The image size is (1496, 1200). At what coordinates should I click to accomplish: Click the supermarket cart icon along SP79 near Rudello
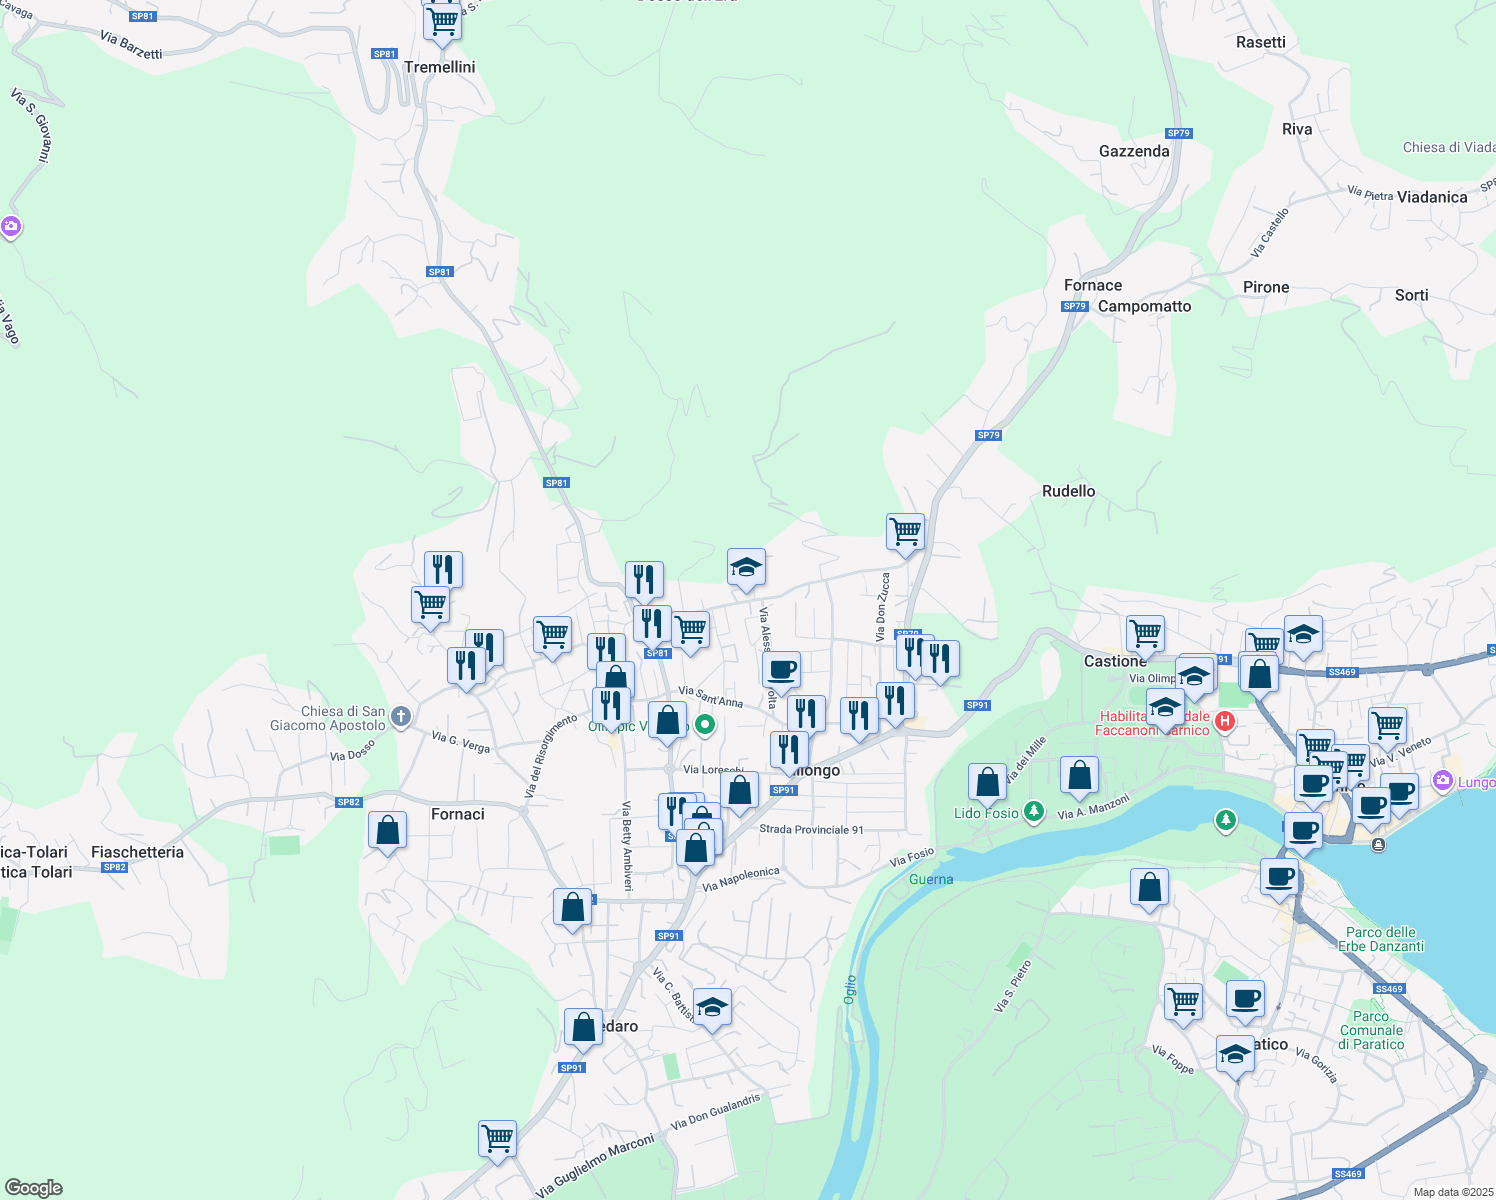click(904, 530)
